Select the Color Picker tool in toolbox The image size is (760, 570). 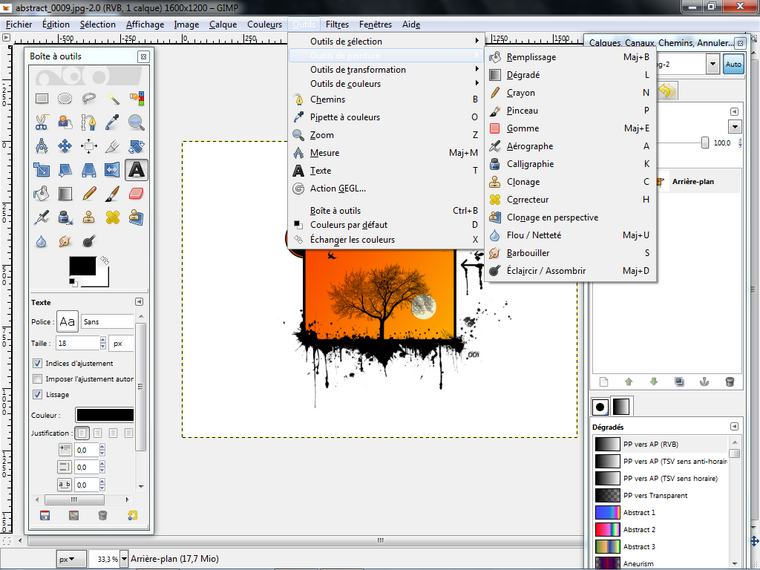113,122
